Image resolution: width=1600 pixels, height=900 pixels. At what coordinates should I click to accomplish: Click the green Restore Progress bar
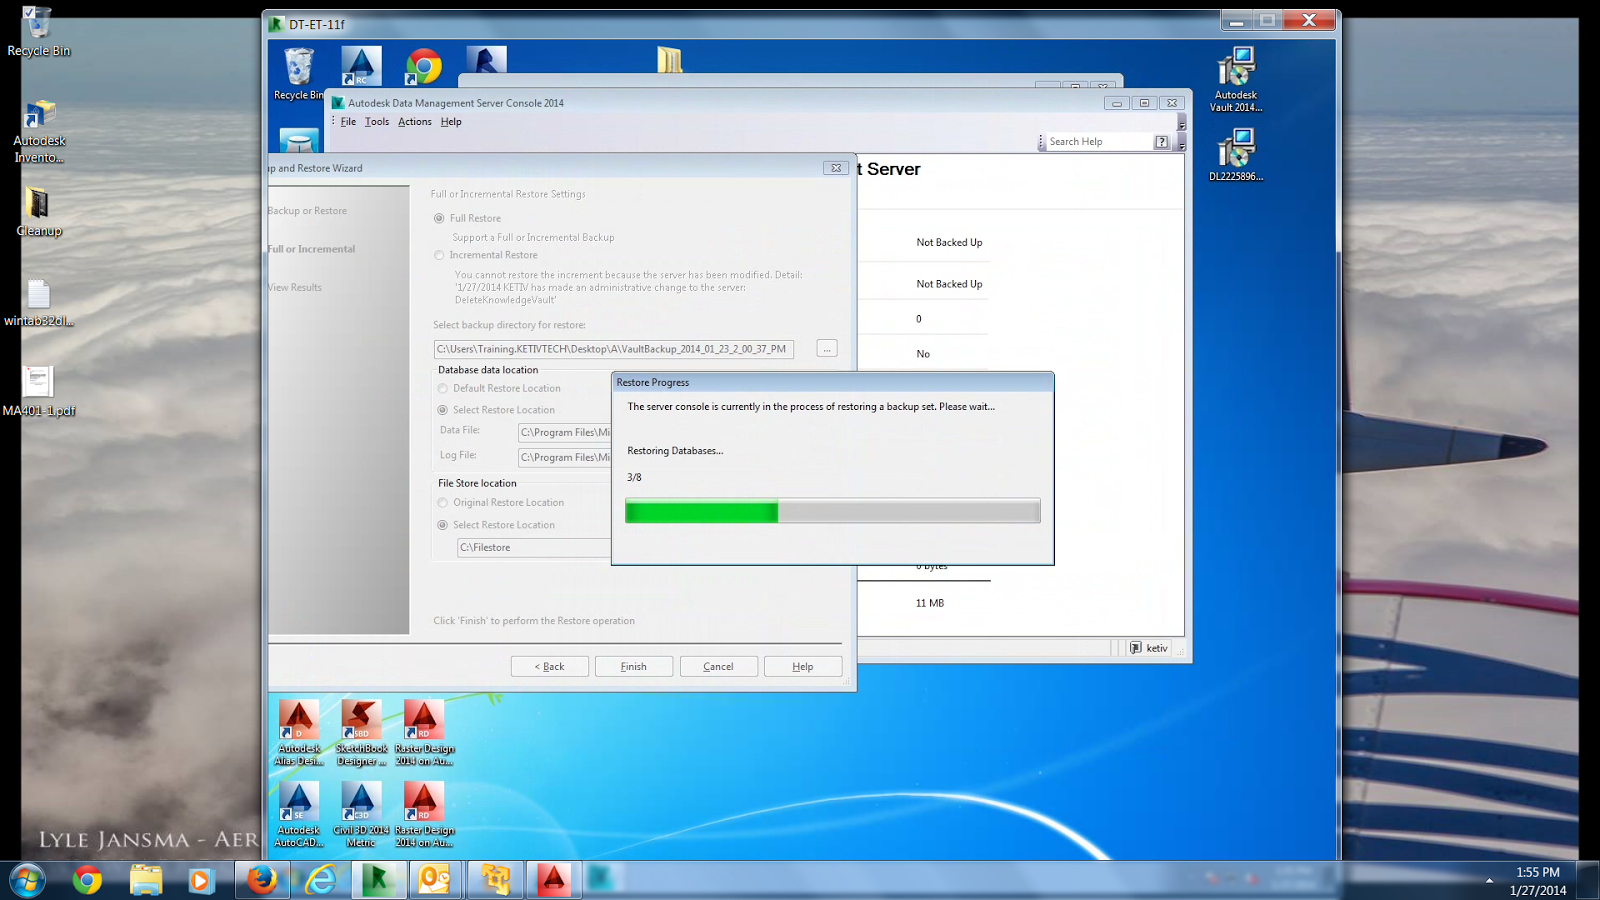pos(832,511)
